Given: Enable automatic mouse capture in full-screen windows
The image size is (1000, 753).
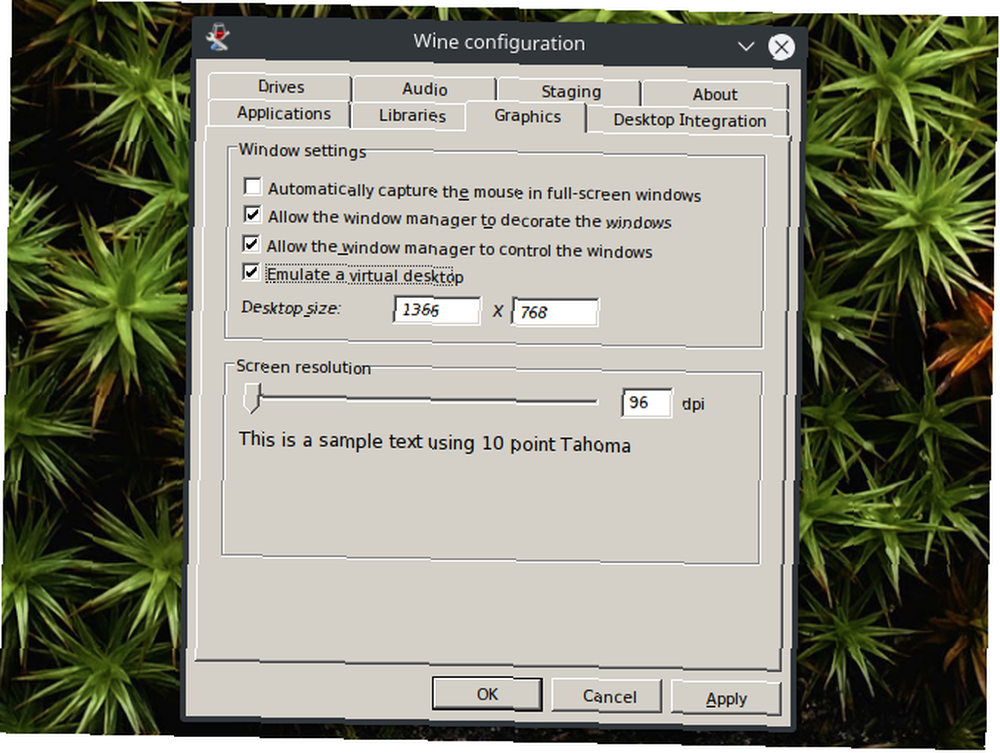Looking at the screenshot, I should click(x=253, y=187).
